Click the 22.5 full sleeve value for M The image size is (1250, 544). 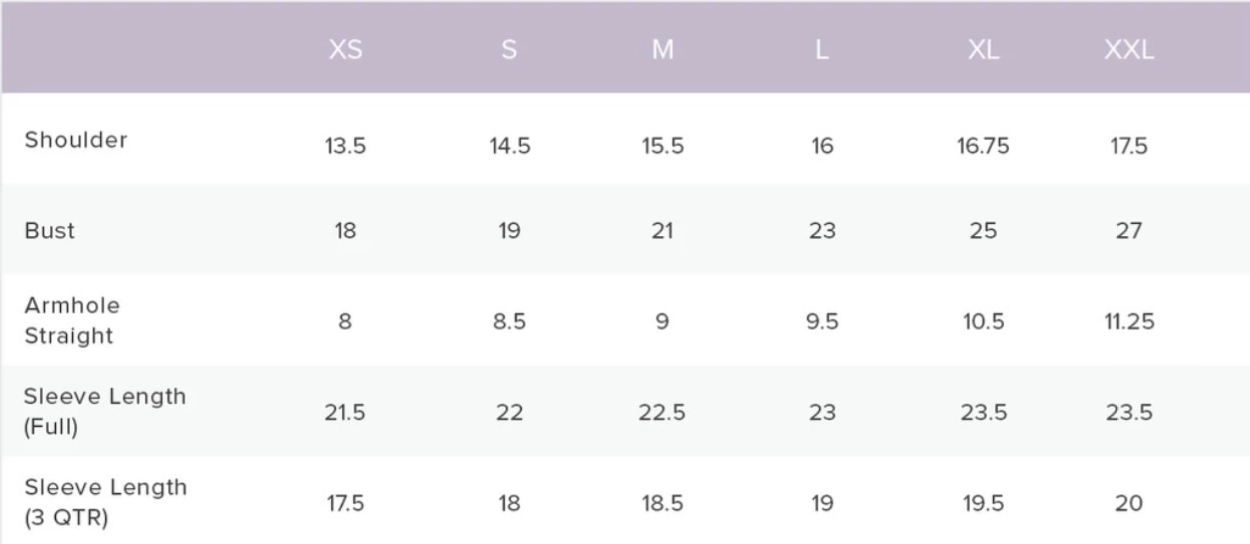point(662,413)
